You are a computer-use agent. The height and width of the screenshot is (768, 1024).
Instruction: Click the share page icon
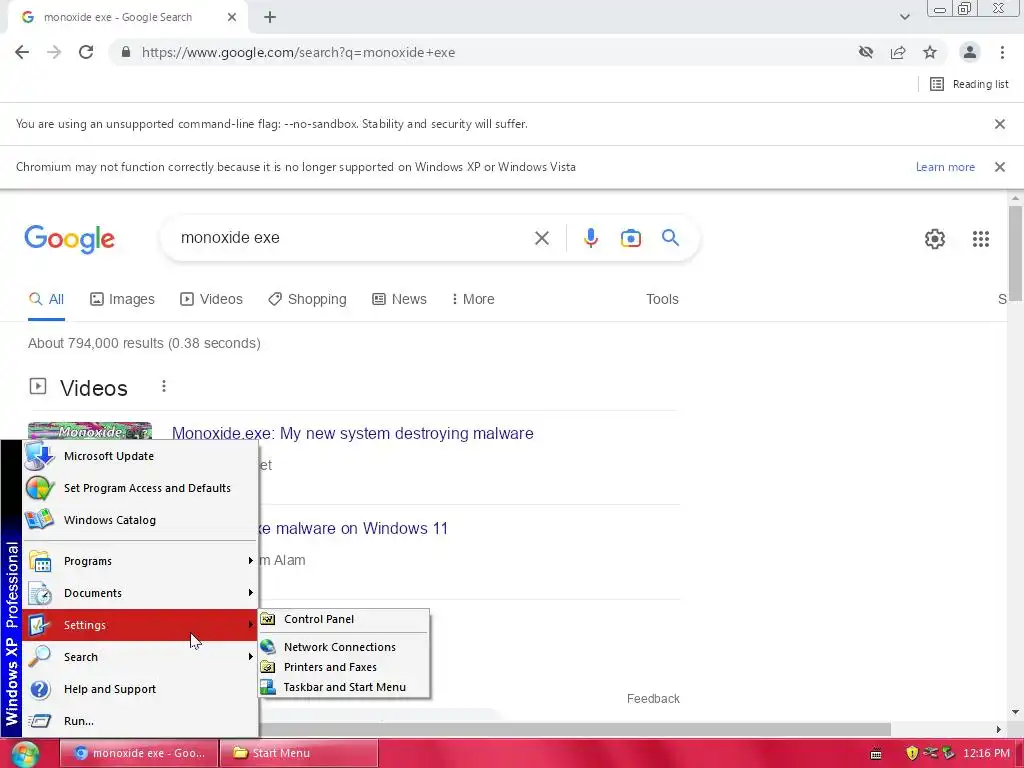coord(898,52)
